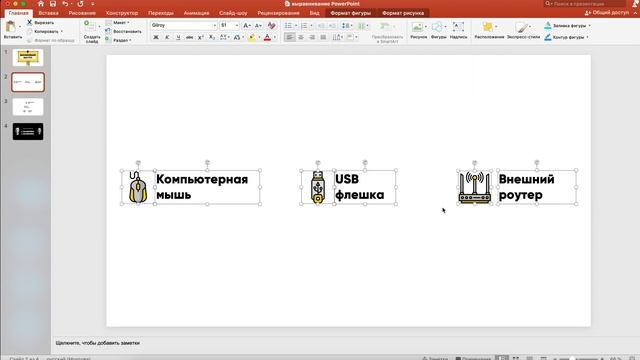Toggle bold Ж formatting
The image size is (640, 360).
[156, 37]
